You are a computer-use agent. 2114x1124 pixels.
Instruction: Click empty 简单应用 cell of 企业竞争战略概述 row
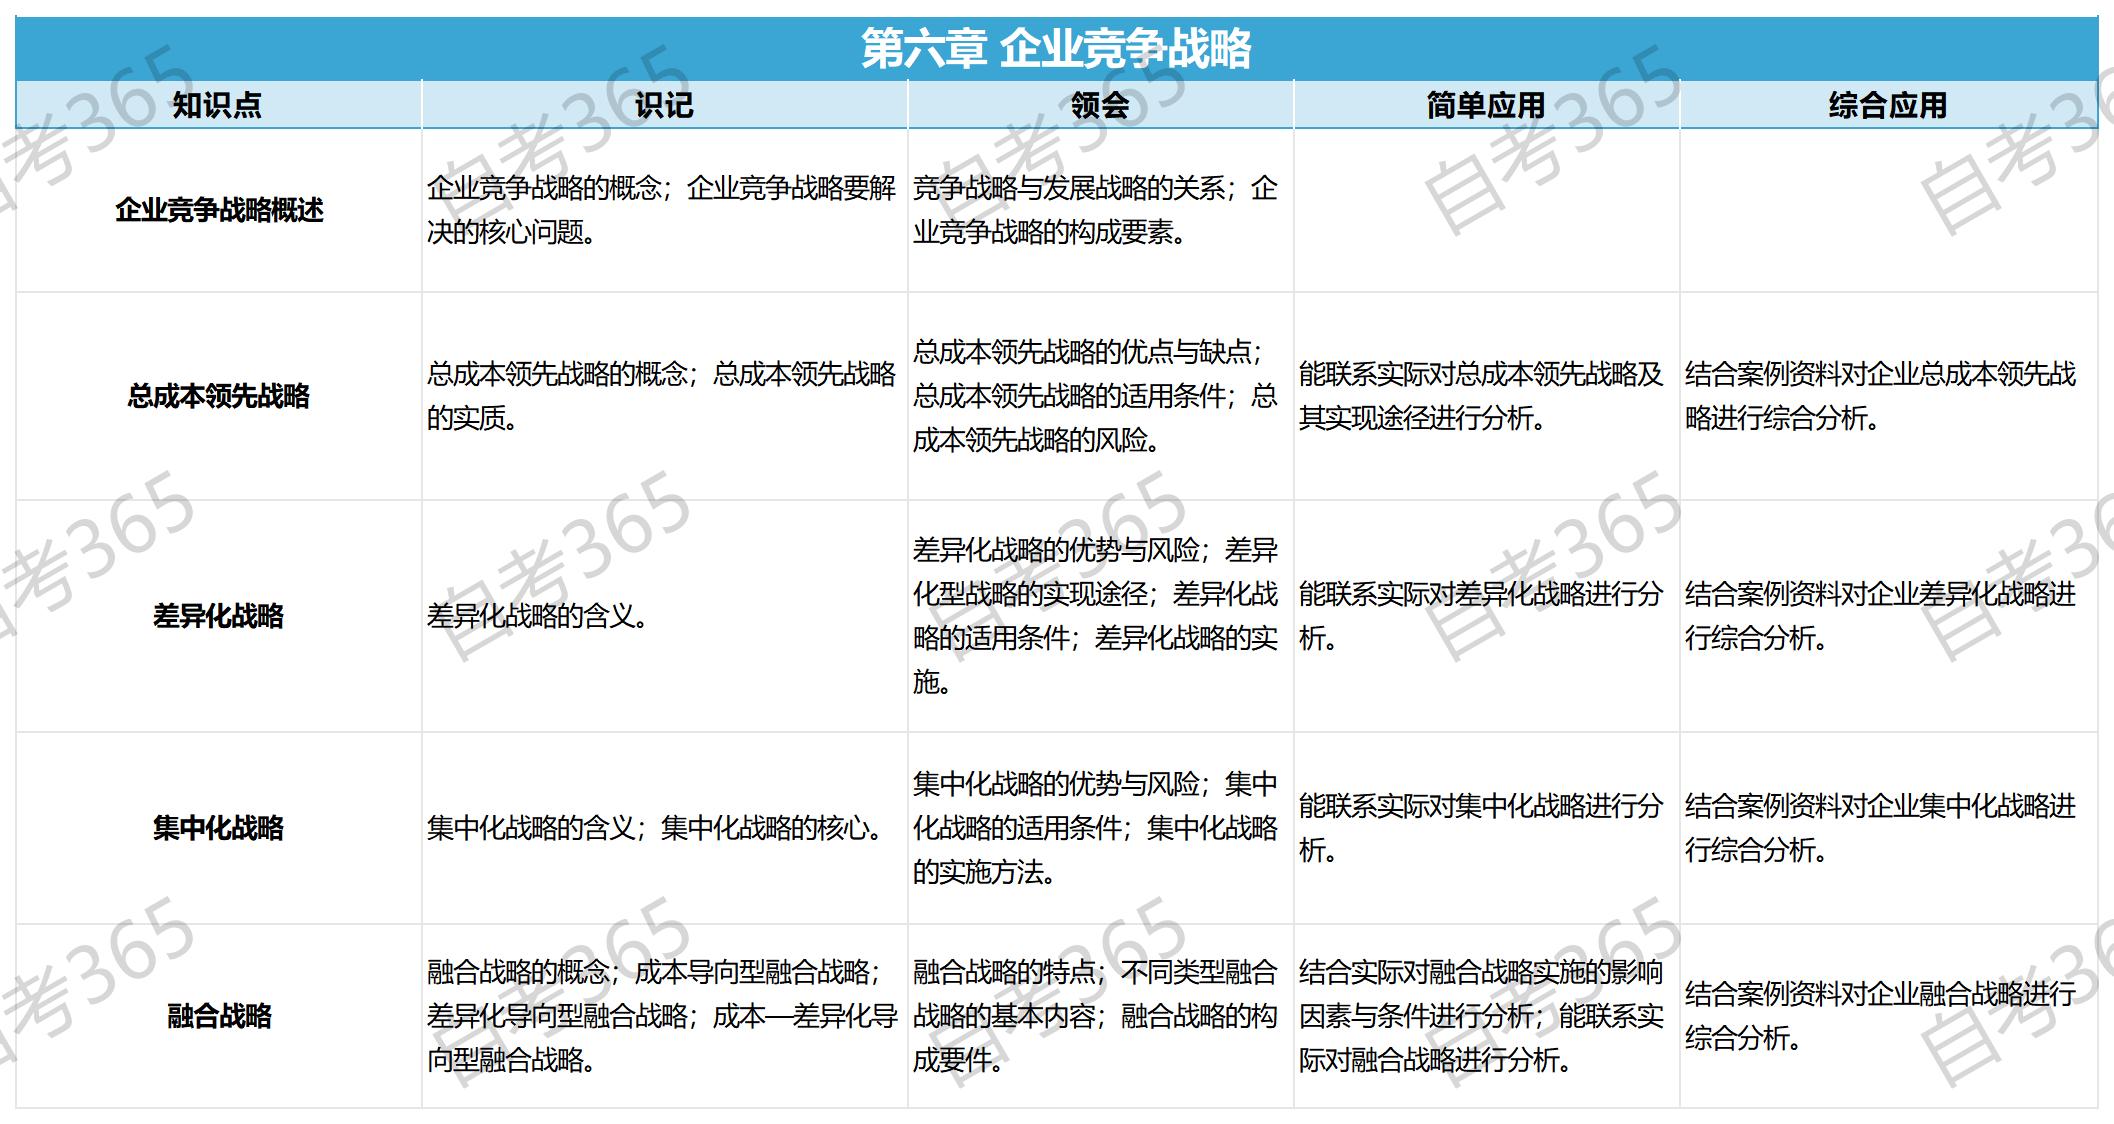1486,210
